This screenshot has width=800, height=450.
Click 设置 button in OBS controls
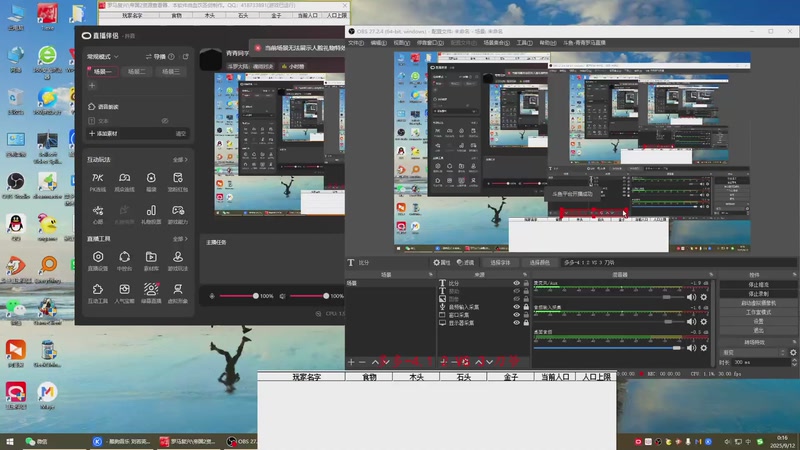coord(758,321)
